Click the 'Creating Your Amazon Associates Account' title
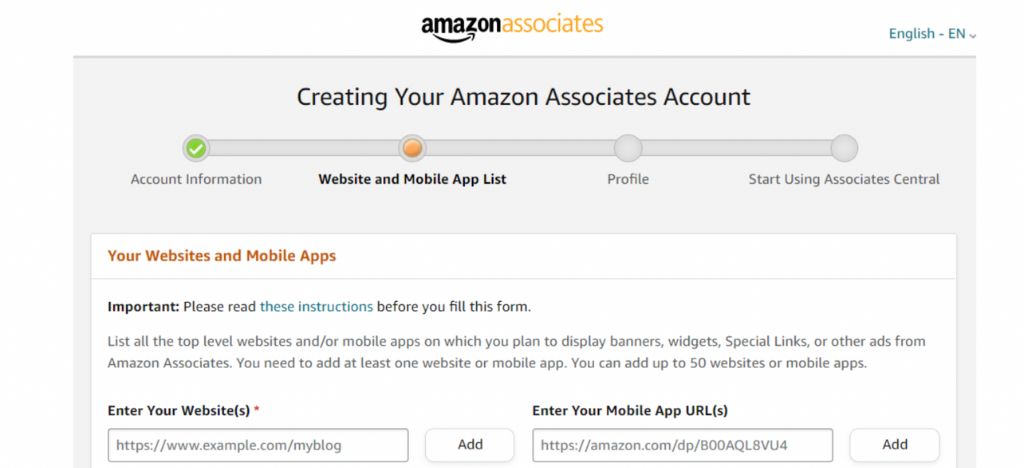The width and height of the screenshot is (1024, 468). (x=523, y=97)
